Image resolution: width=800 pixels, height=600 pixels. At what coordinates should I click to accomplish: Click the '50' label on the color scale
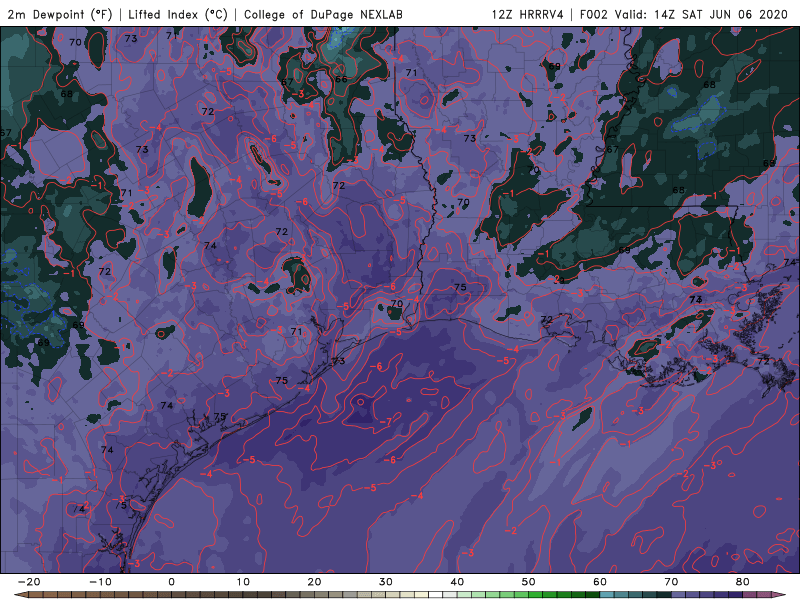point(529,582)
